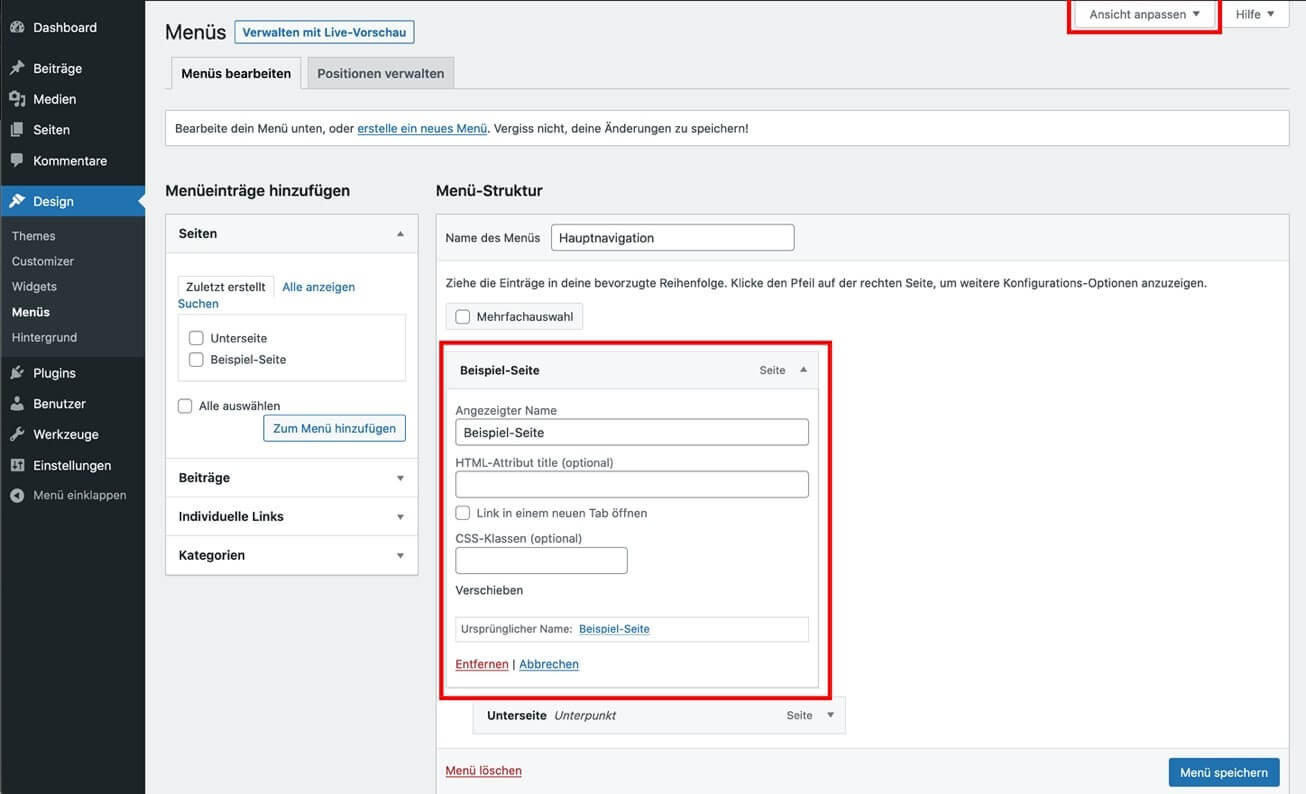The width and height of the screenshot is (1306, 794).
Task: Focus the Angezeigter Name field
Action: tap(632, 432)
